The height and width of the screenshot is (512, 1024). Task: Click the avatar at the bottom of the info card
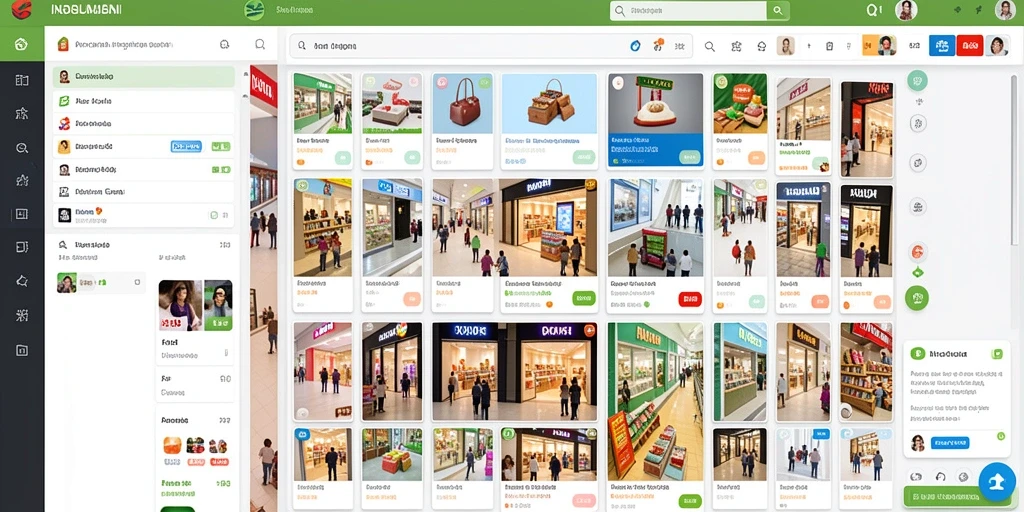(918, 442)
